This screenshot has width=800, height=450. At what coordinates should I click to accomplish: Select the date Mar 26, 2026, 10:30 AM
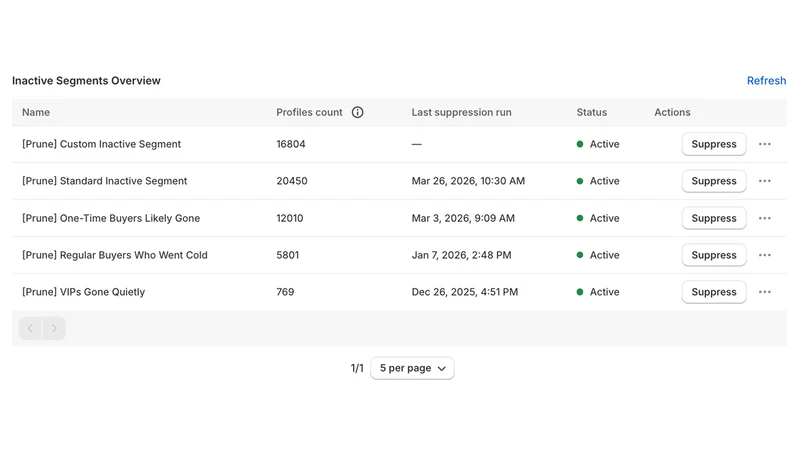click(x=468, y=181)
